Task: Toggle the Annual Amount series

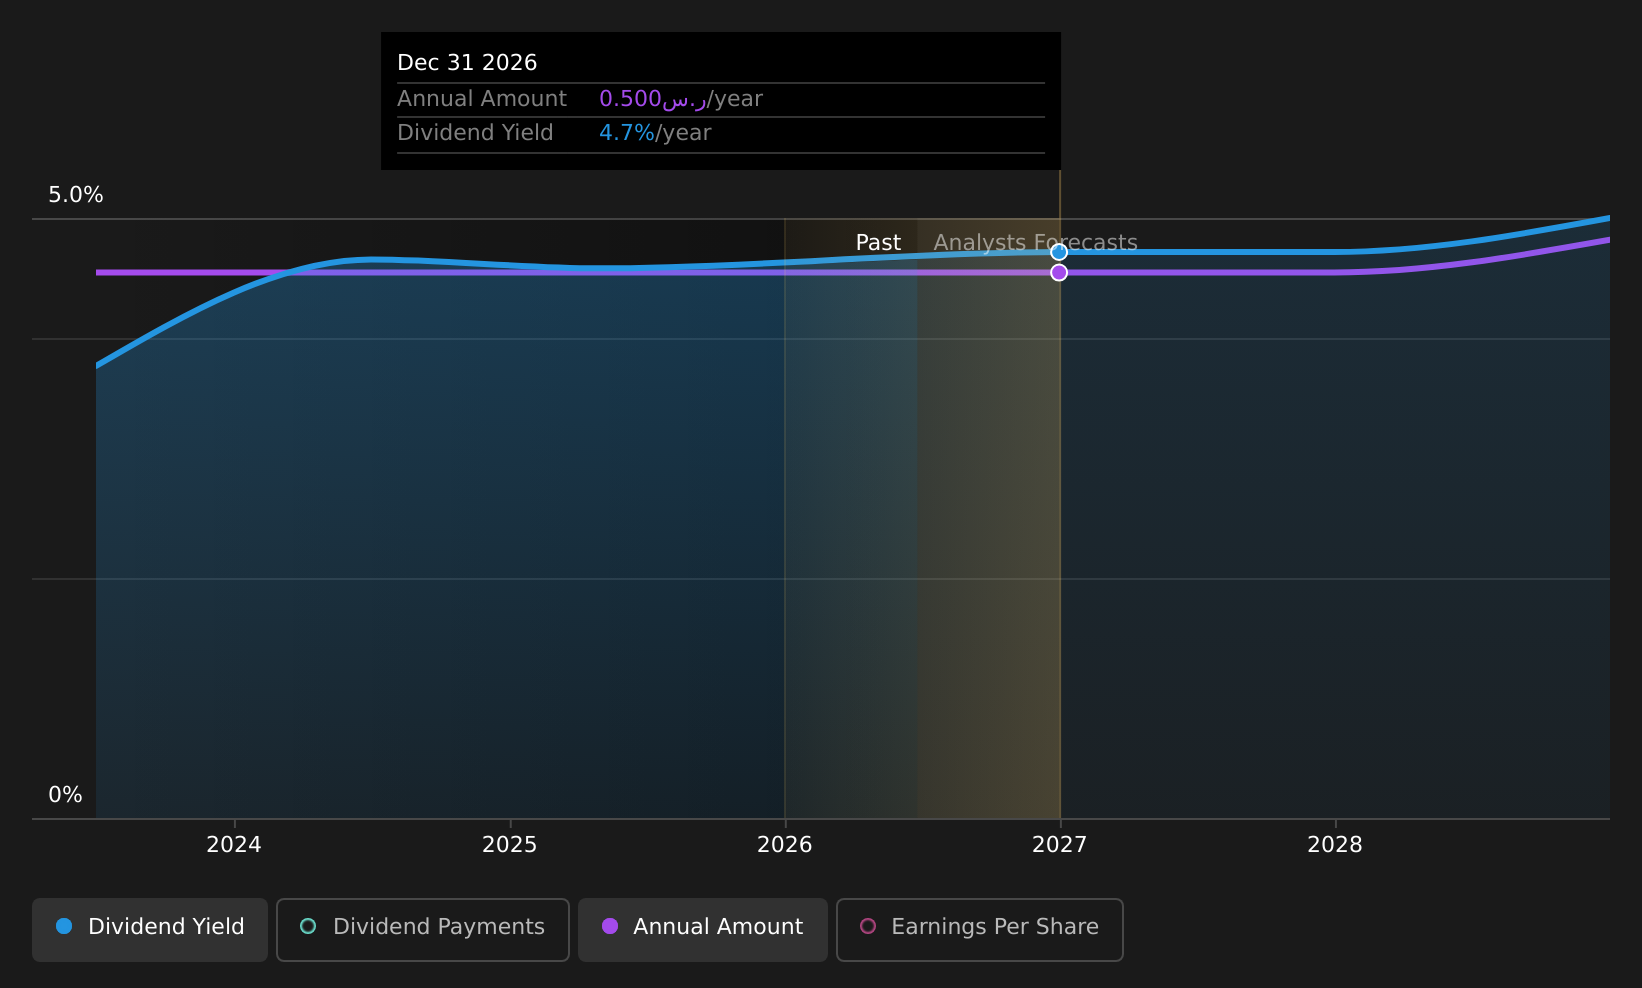Action: click(703, 930)
